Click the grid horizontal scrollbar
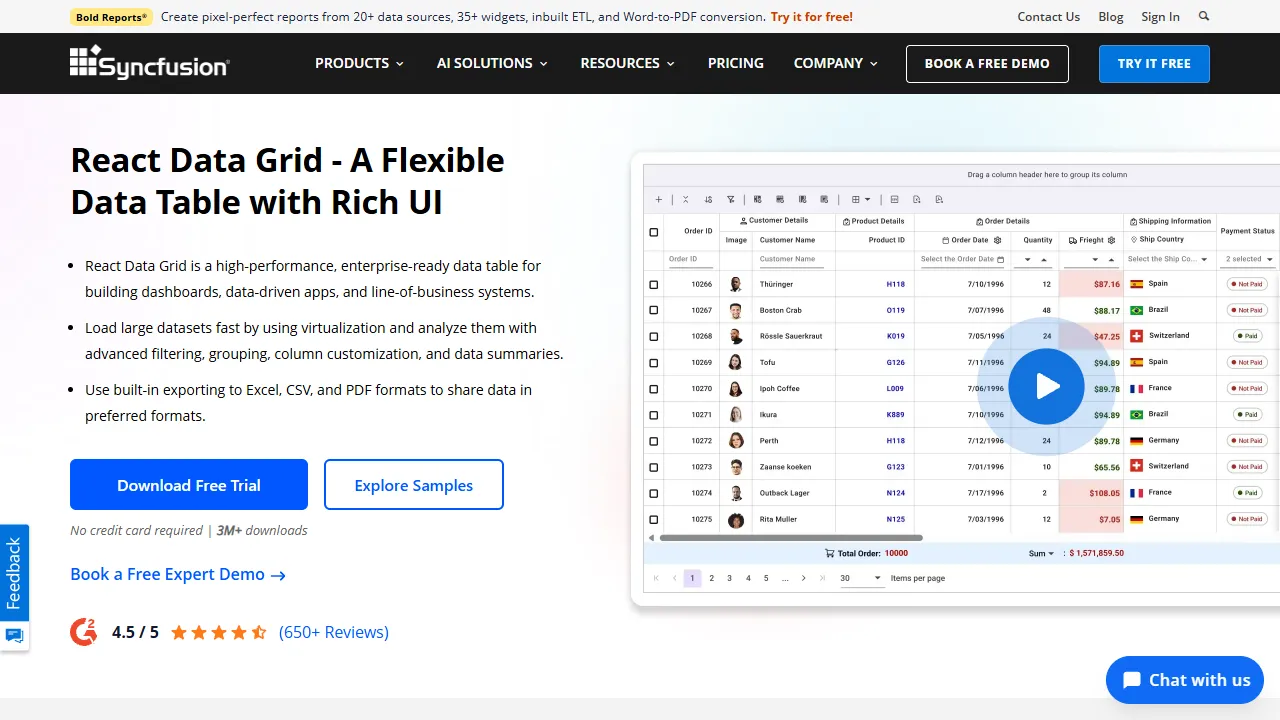The width and height of the screenshot is (1280, 720). pyautogui.click(x=790, y=538)
